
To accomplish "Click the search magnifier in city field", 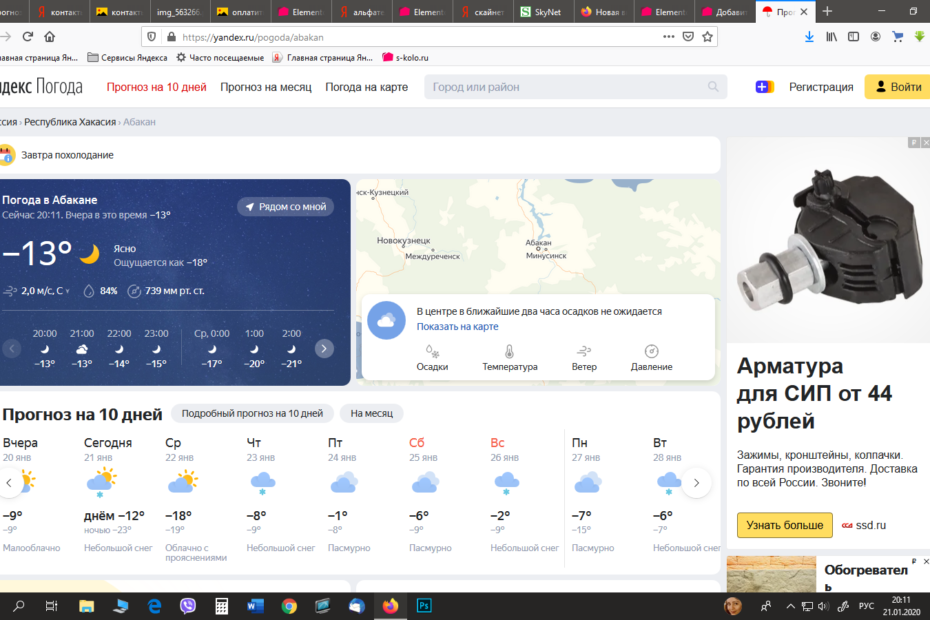I will [713, 87].
